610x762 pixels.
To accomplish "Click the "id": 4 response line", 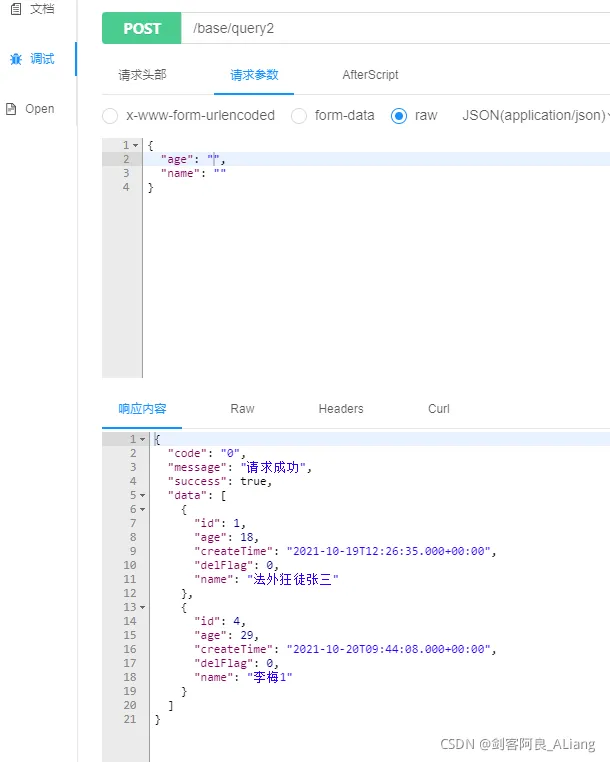I will (220, 622).
